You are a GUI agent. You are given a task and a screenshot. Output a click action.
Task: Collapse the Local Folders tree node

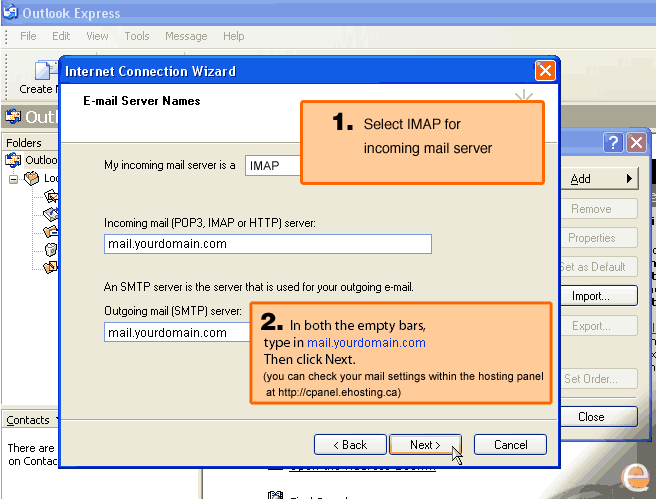pyautogui.click(x=13, y=179)
